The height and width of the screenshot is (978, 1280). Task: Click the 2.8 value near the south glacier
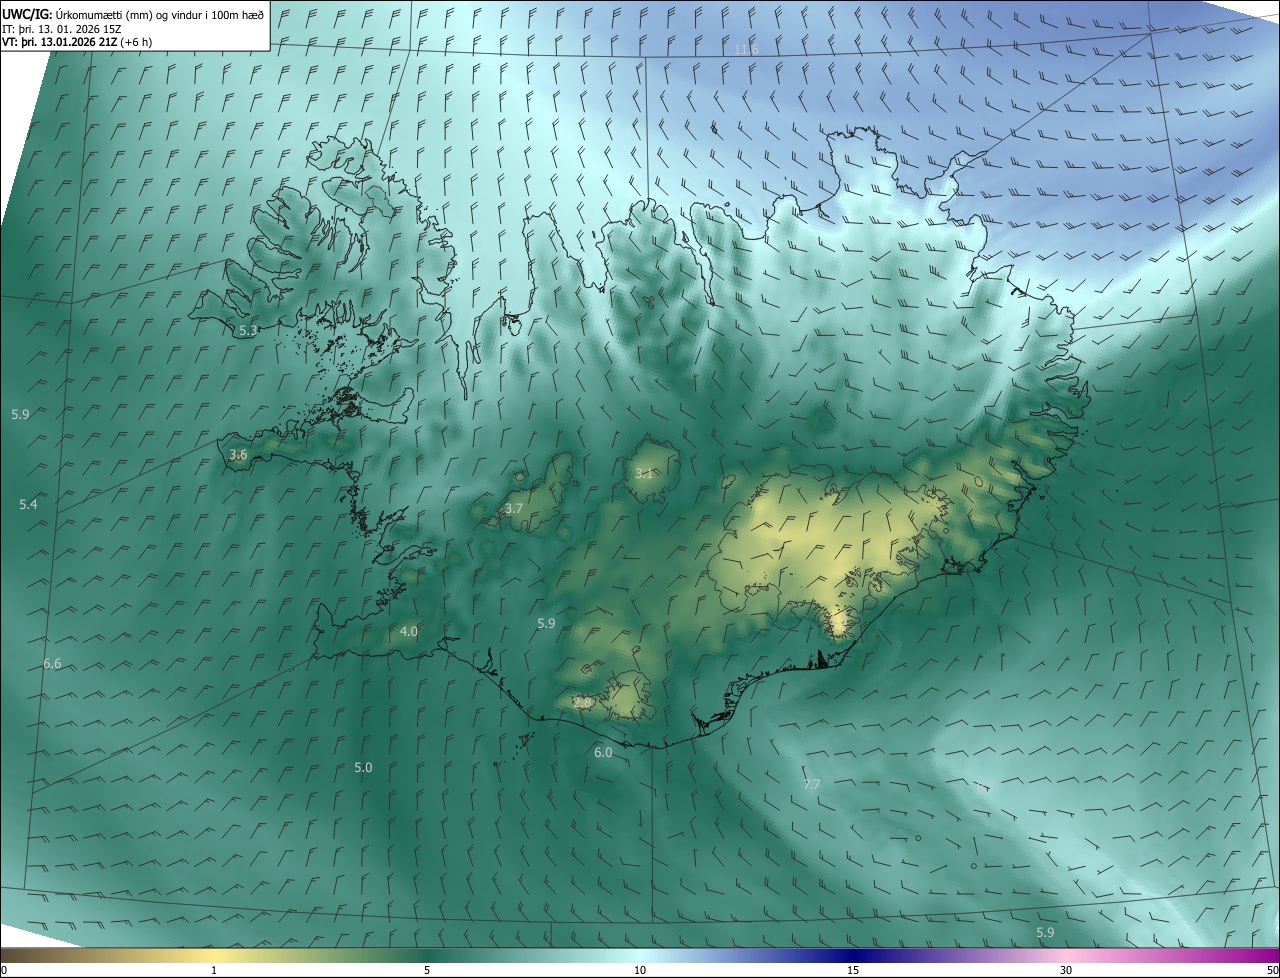582,703
